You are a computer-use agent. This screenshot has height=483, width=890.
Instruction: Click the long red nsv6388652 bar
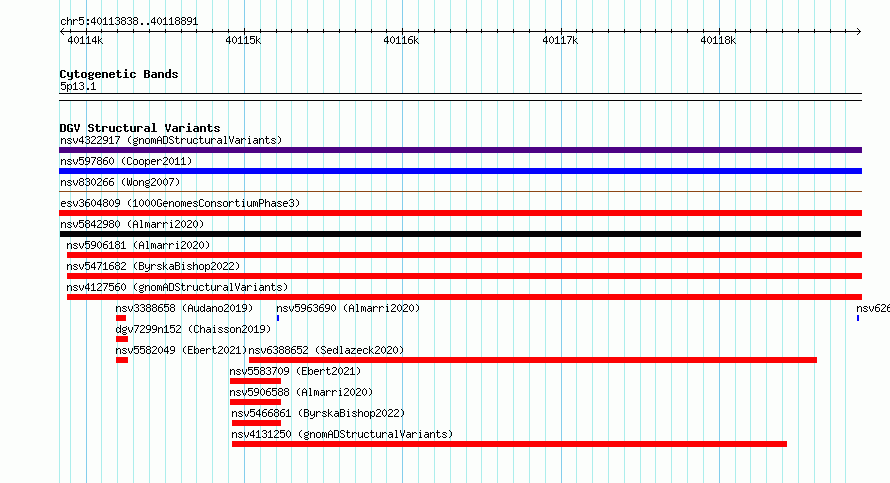click(533, 360)
